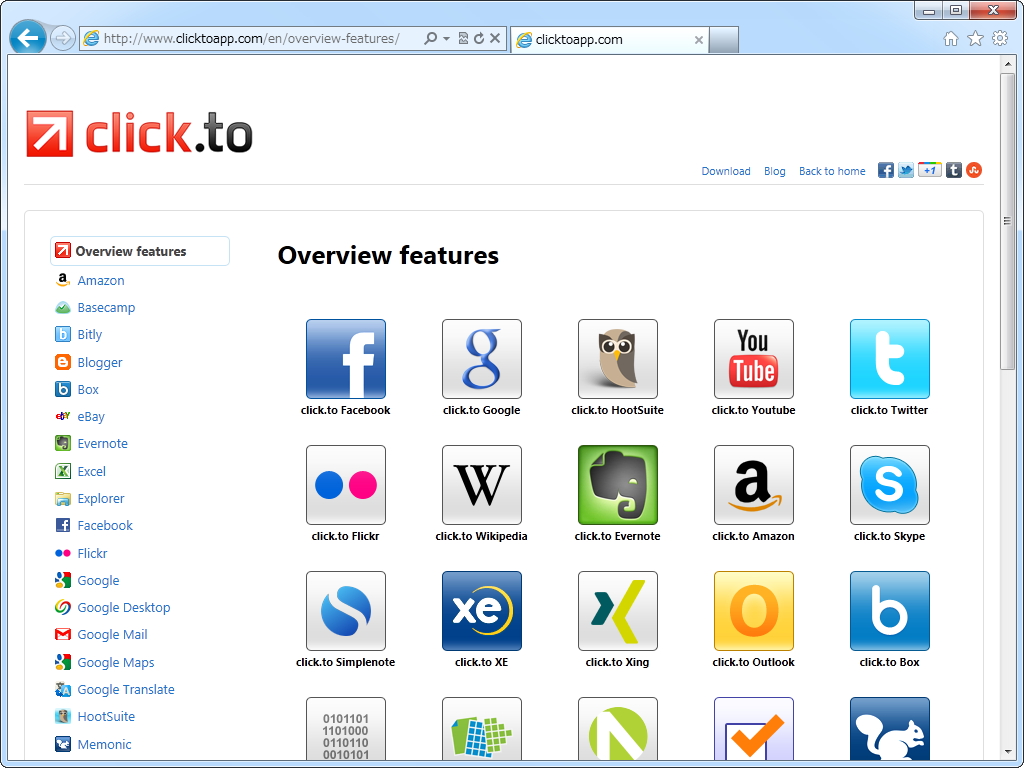
Task: Open the click.to Xing icon
Action: [617, 611]
